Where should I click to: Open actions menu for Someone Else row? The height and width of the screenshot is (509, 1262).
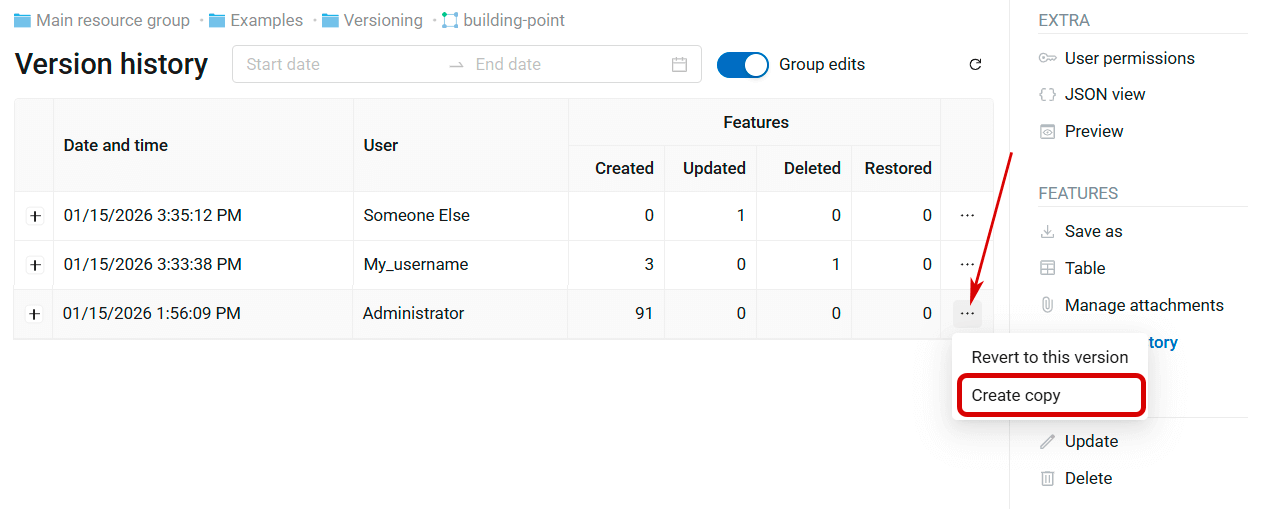pos(967,216)
